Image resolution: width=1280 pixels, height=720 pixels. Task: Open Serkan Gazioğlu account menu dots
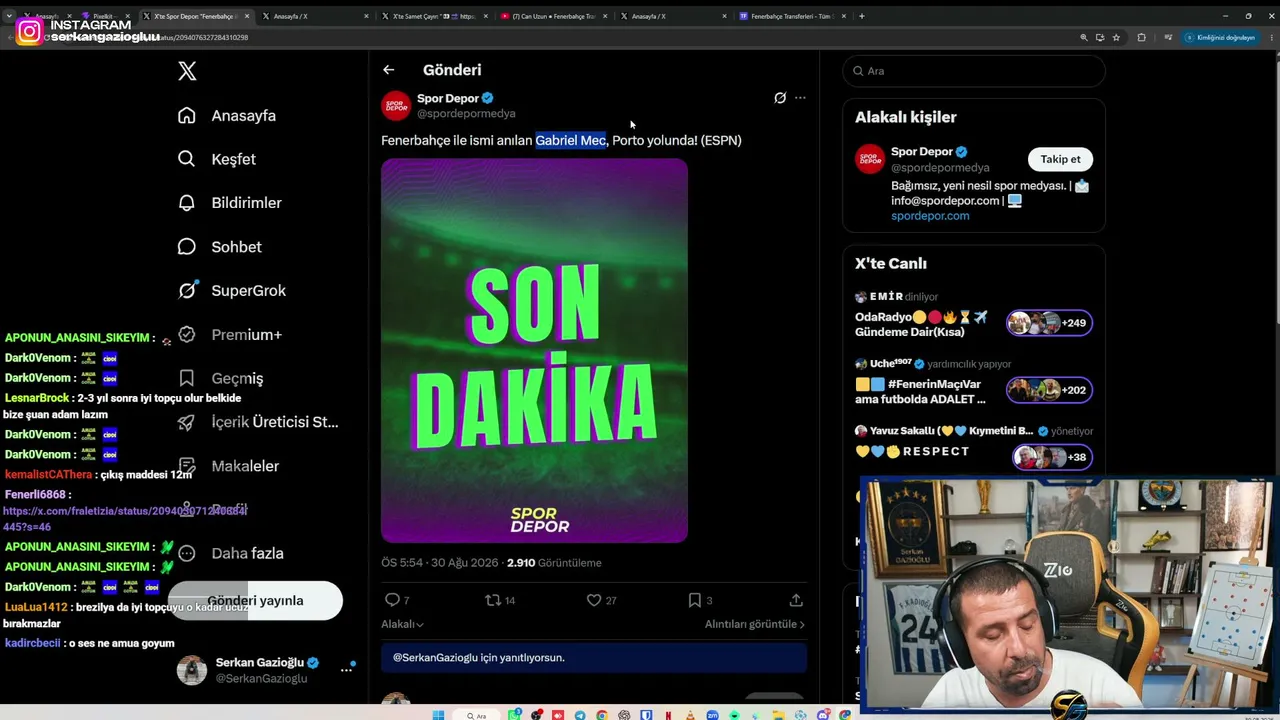(x=347, y=669)
